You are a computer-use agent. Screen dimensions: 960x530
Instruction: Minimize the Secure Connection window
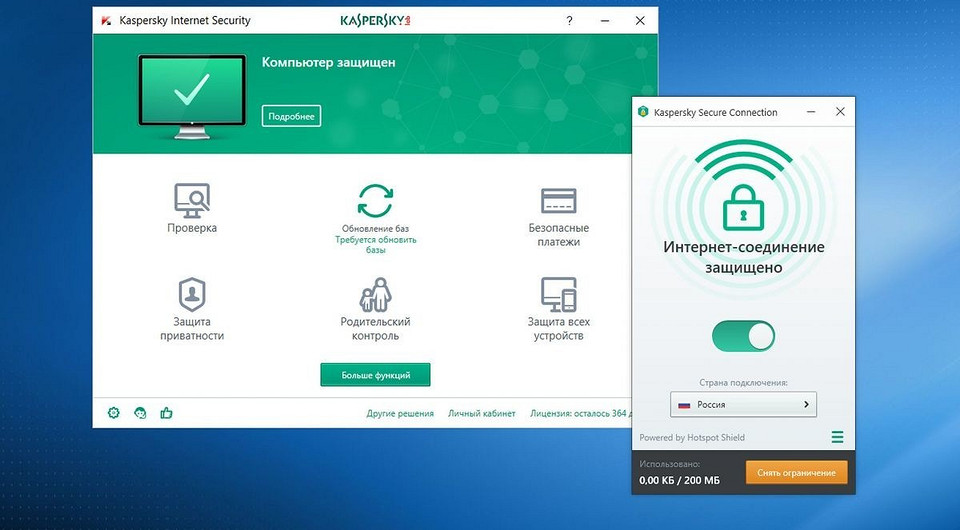pyautogui.click(x=811, y=112)
